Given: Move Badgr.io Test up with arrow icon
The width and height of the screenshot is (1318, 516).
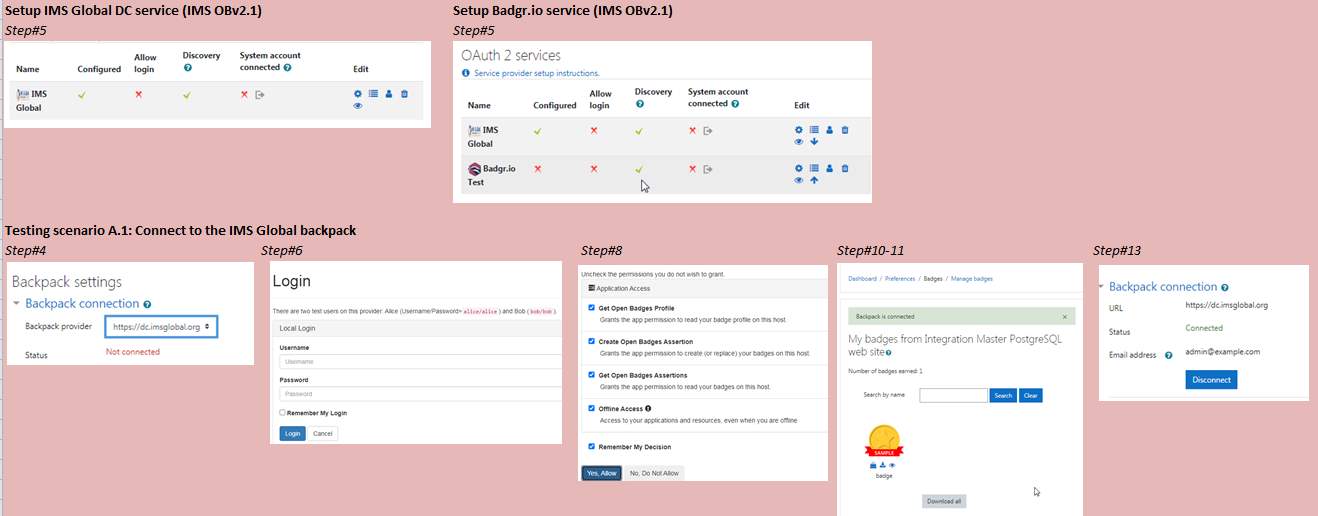Looking at the screenshot, I should pyautogui.click(x=814, y=180).
